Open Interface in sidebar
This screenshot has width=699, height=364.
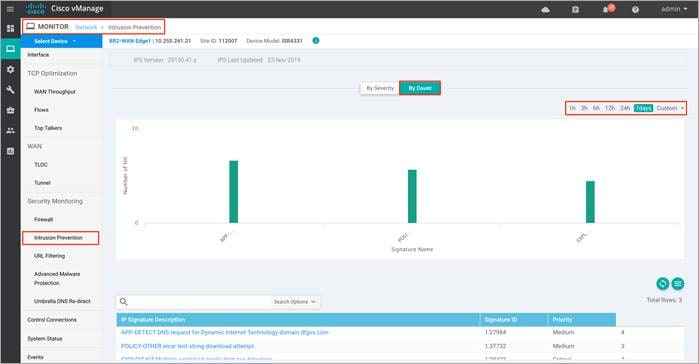(x=38, y=55)
